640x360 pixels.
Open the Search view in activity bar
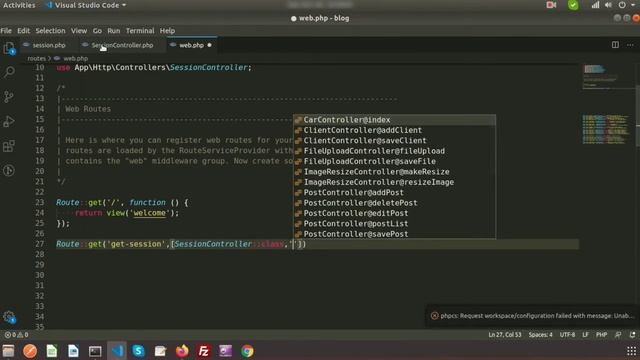pos(9,72)
